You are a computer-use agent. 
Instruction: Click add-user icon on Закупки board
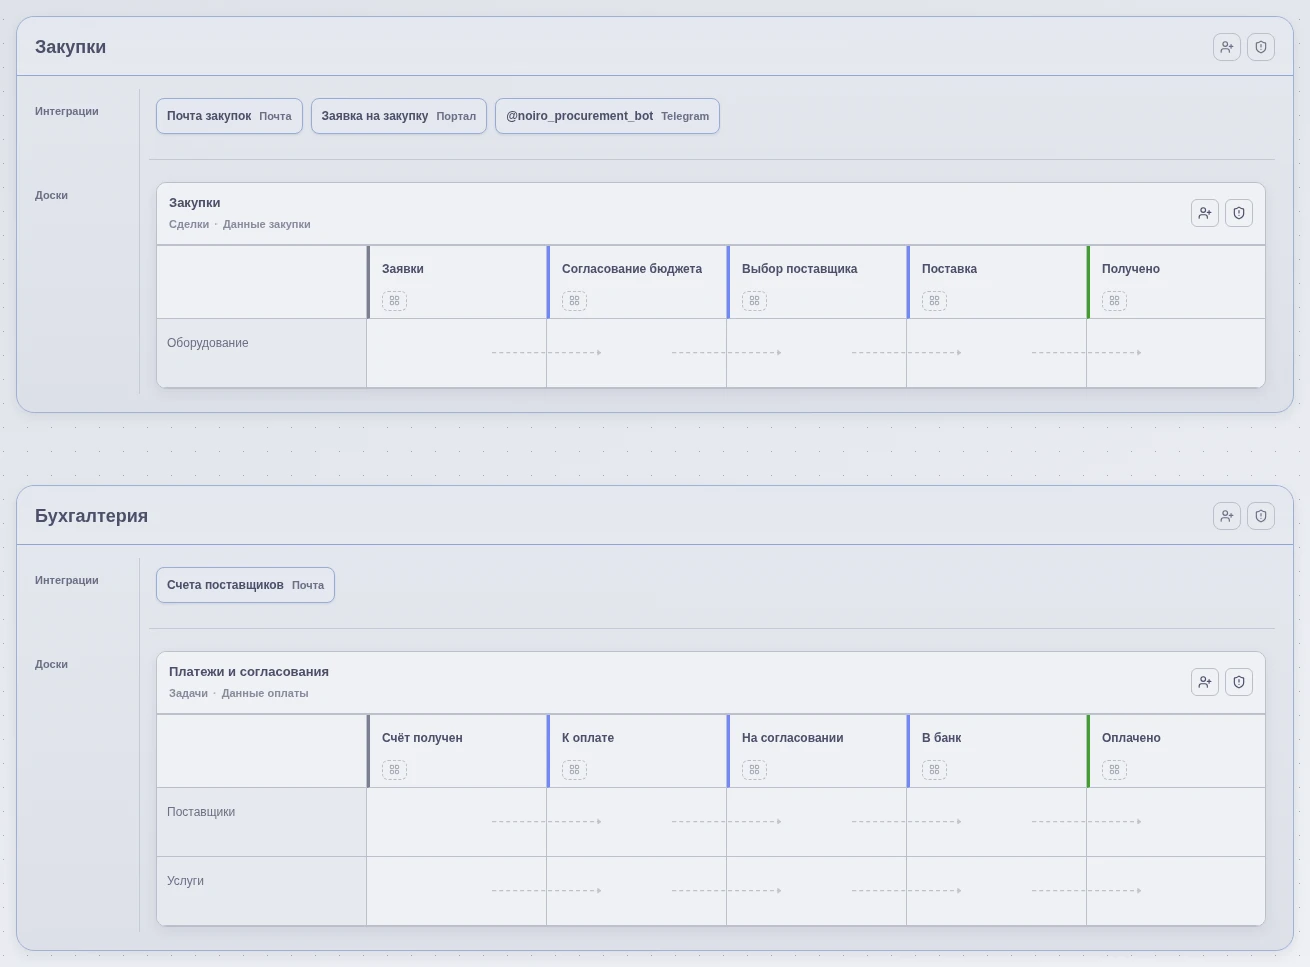(1205, 213)
